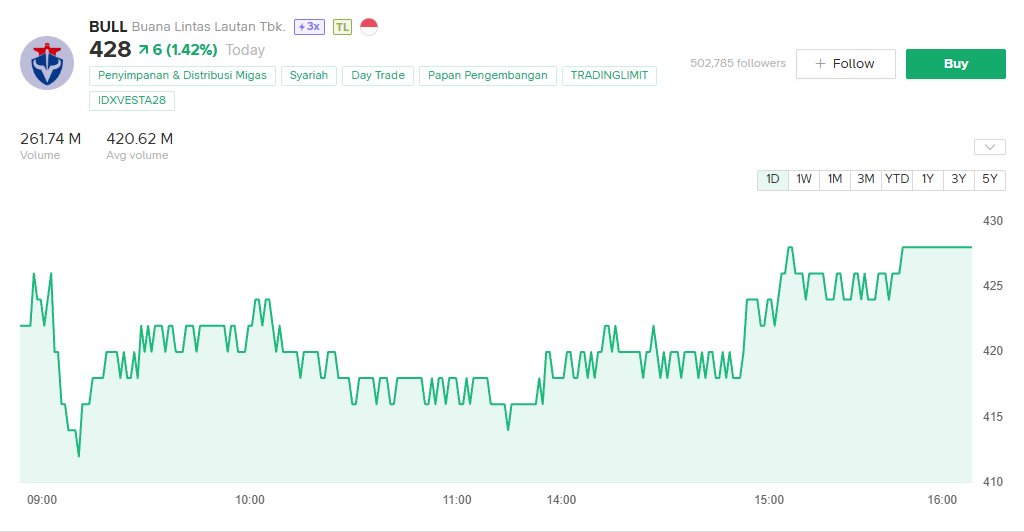
Task: Click the 3x leverage badge icon
Action: [309, 27]
